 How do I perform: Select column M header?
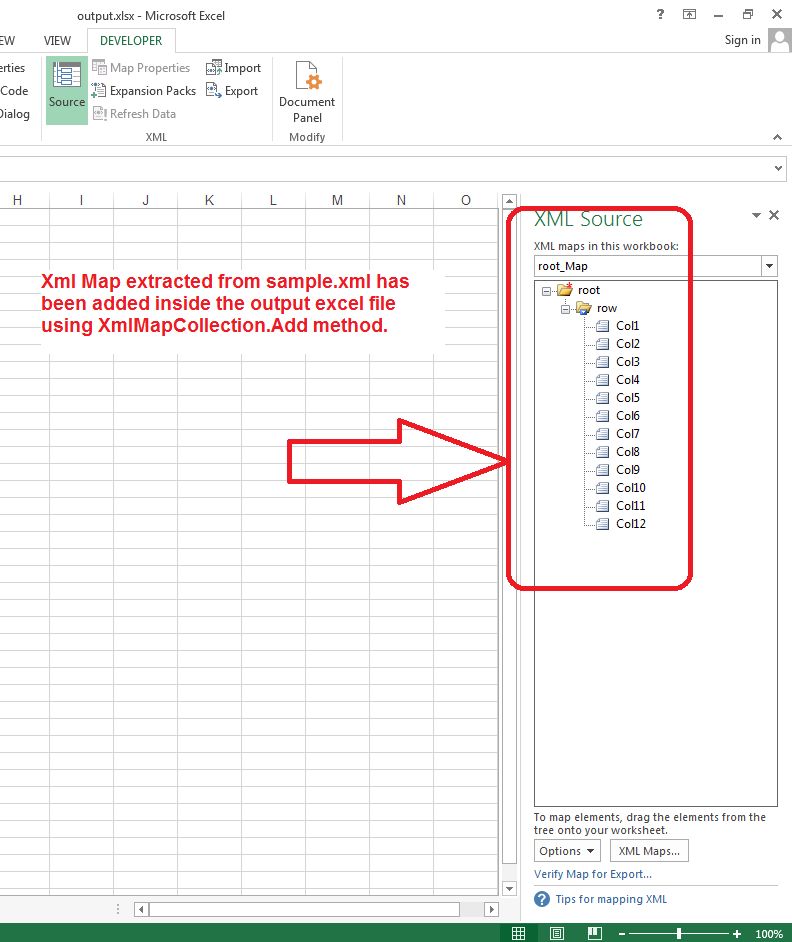[337, 201]
